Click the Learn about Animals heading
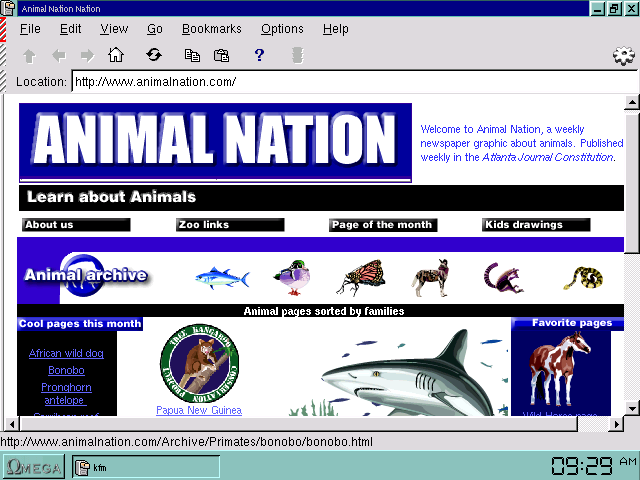The width and height of the screenshot is (640, 480). click(111, 197)
